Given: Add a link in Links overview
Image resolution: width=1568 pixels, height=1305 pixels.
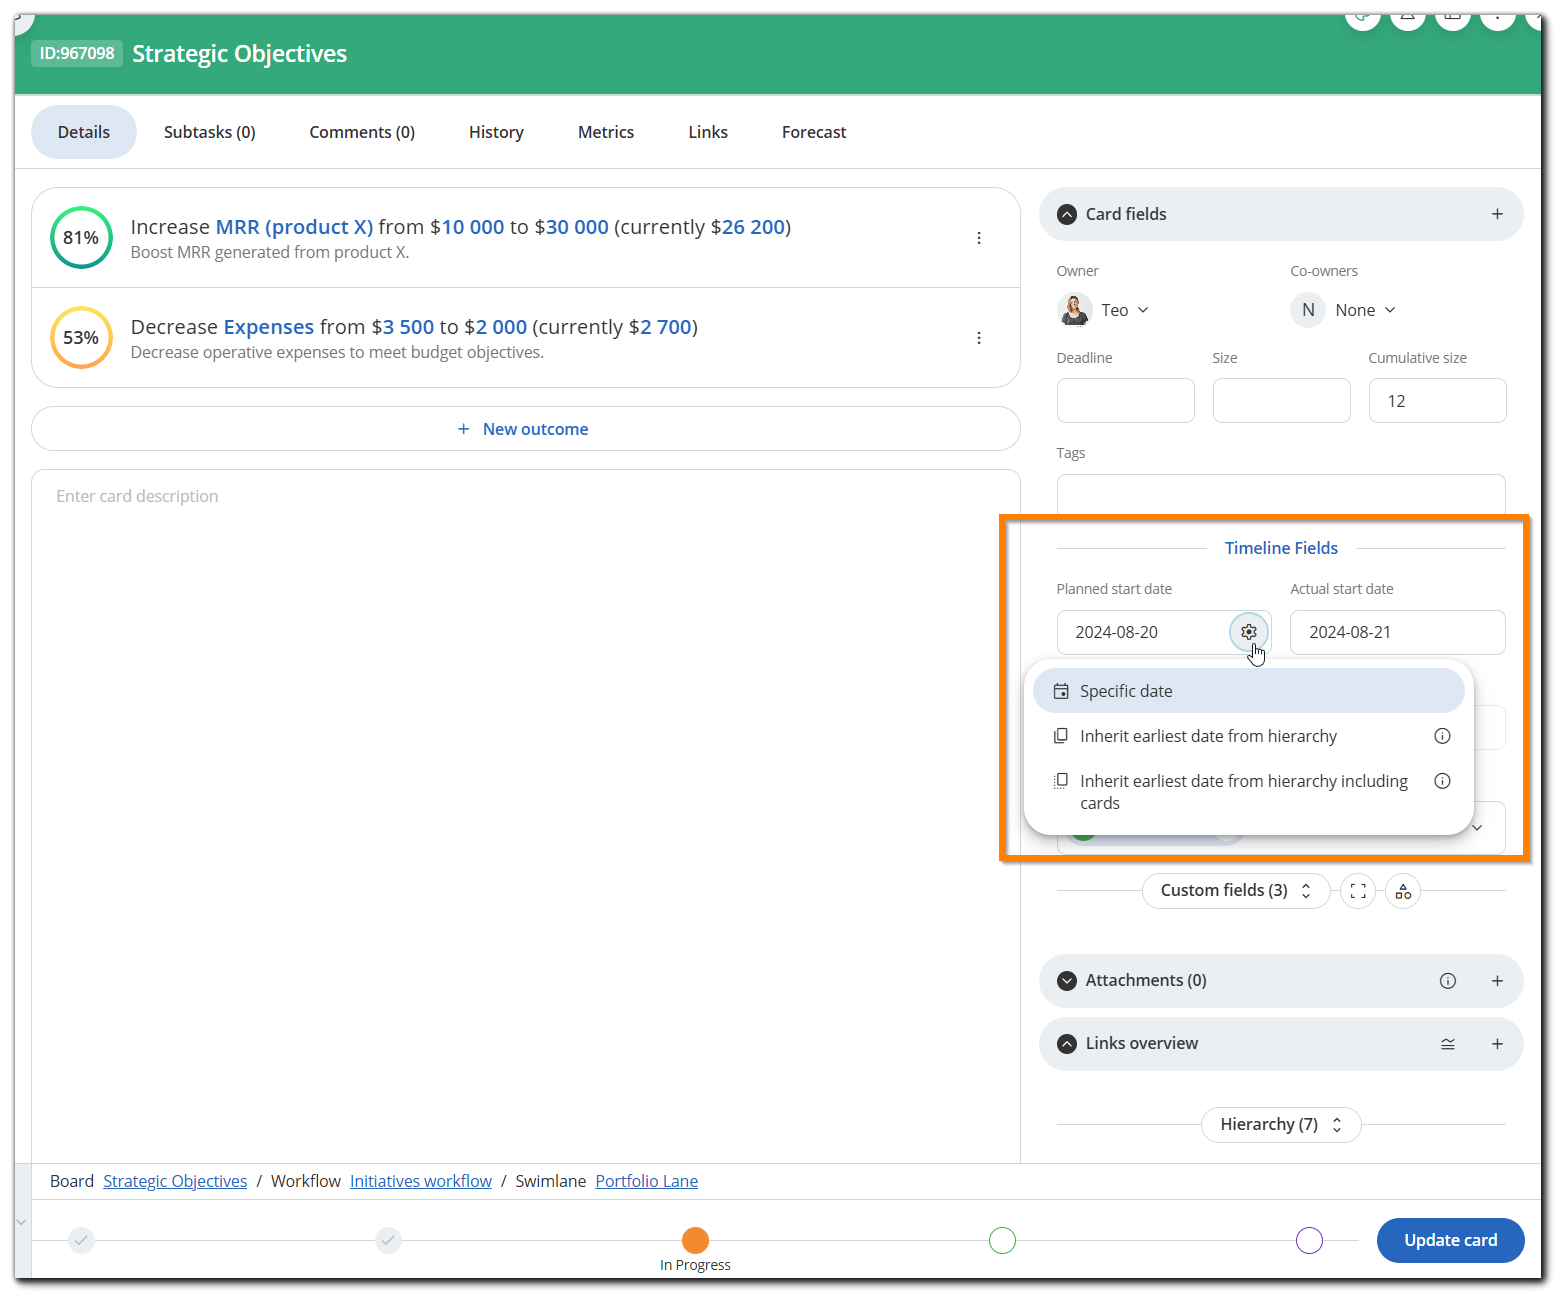Looking at the screenshot, I should pos(1497,1044).
